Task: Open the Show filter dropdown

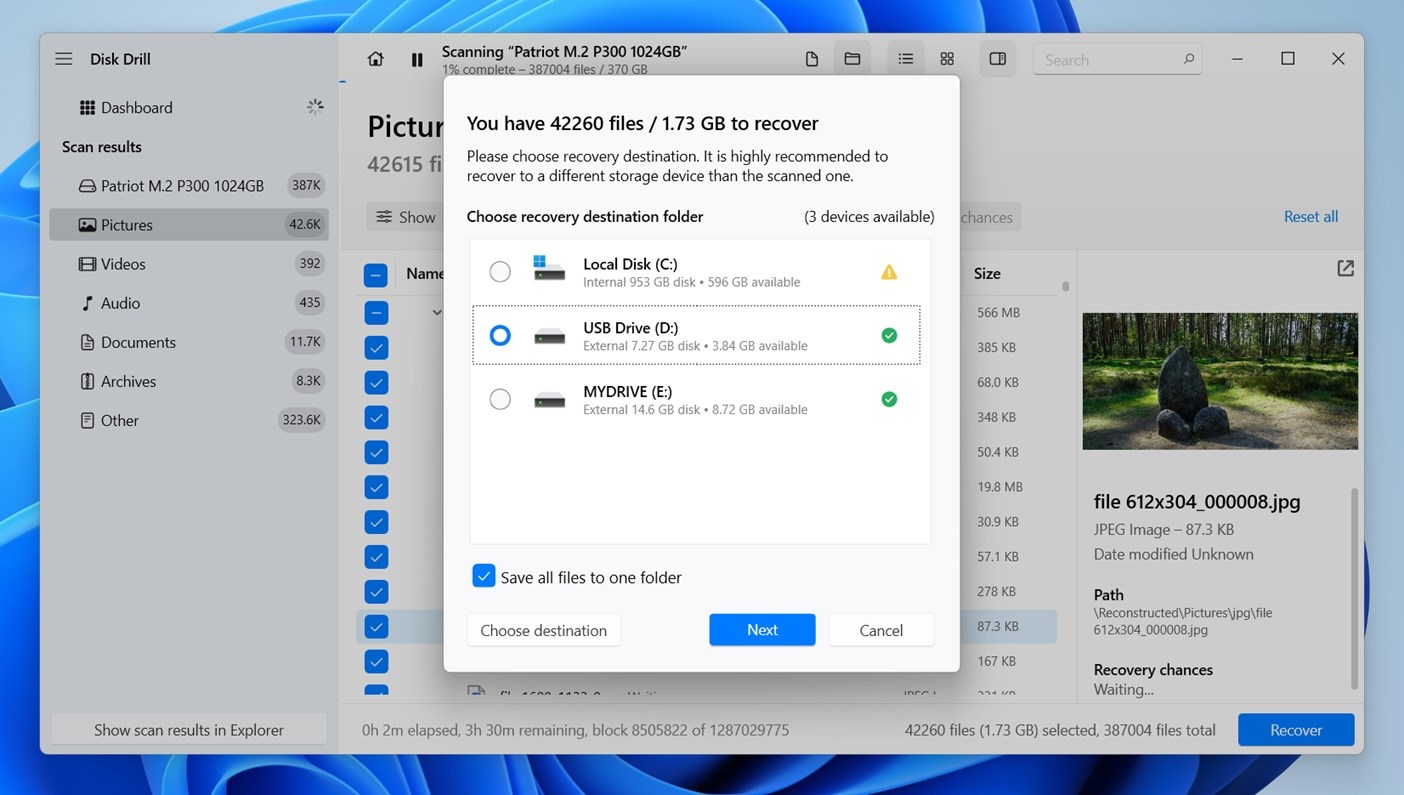Action: click(405, 217)
